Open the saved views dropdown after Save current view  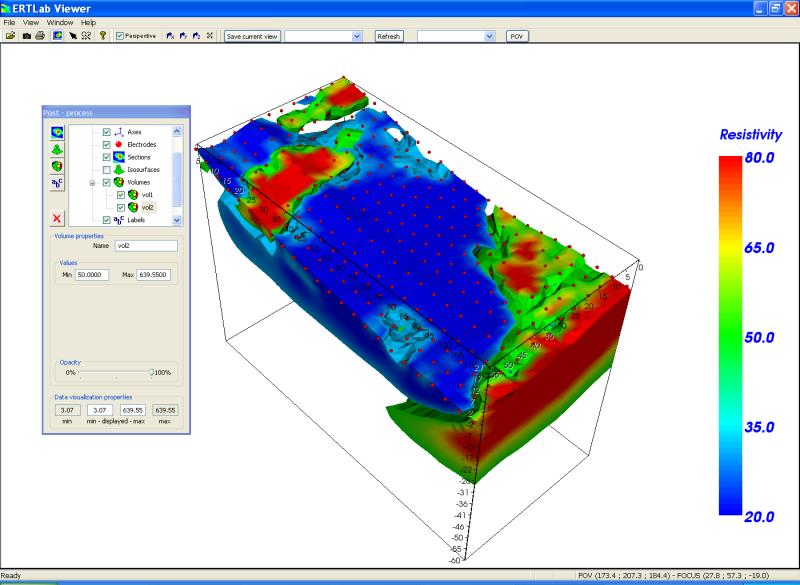357,36
